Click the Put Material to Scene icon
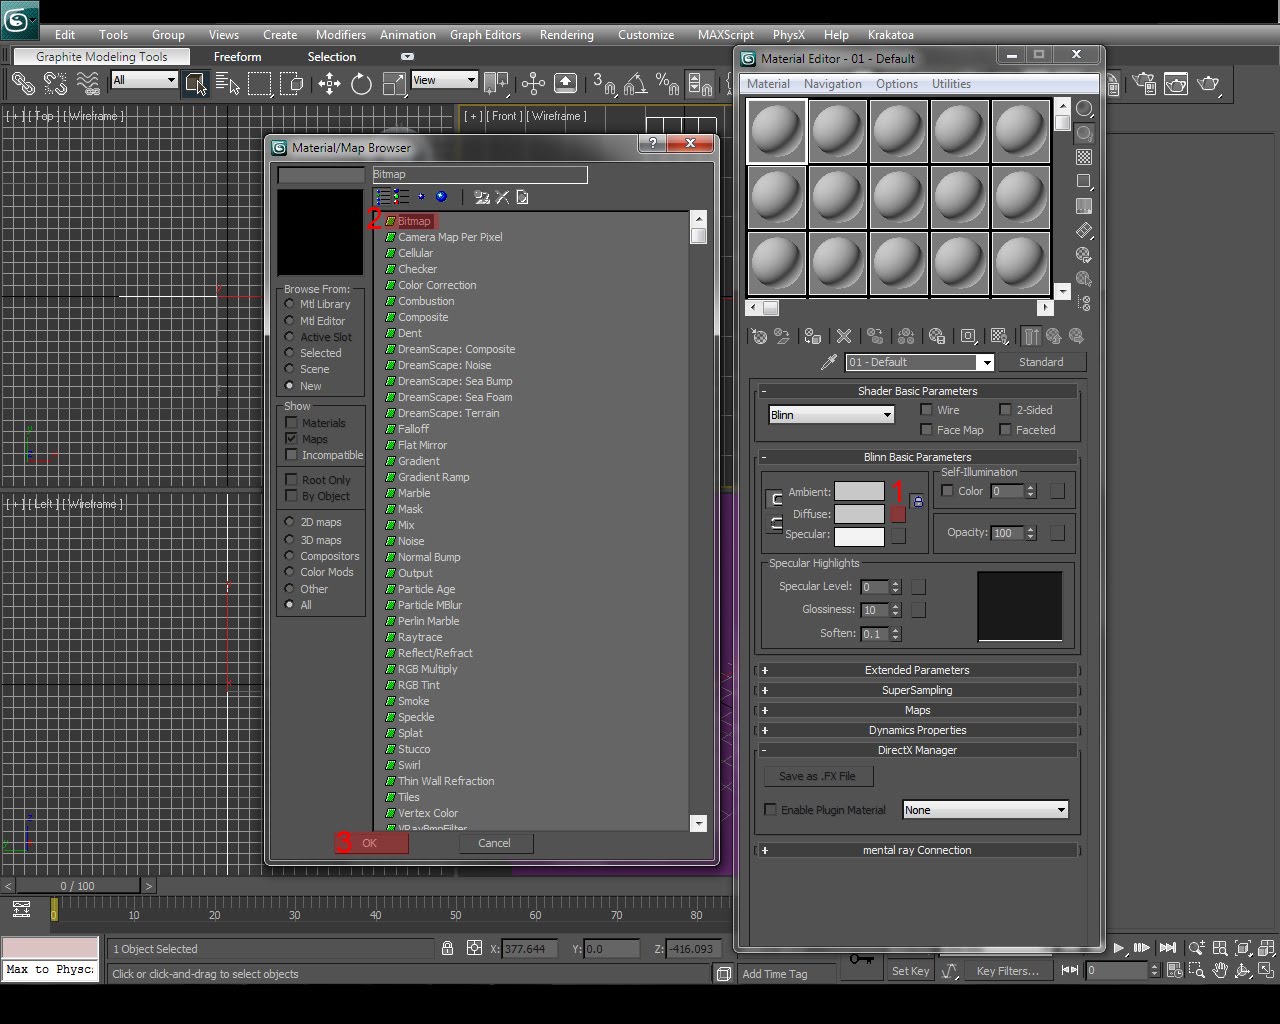Viewport: 1280px width, 1024px height. coord(783,336)
